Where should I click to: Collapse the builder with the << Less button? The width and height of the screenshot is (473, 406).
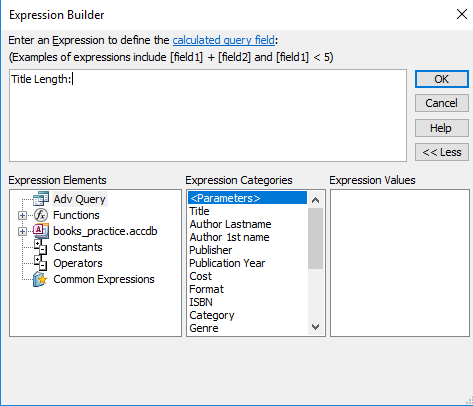pos(442,152)
